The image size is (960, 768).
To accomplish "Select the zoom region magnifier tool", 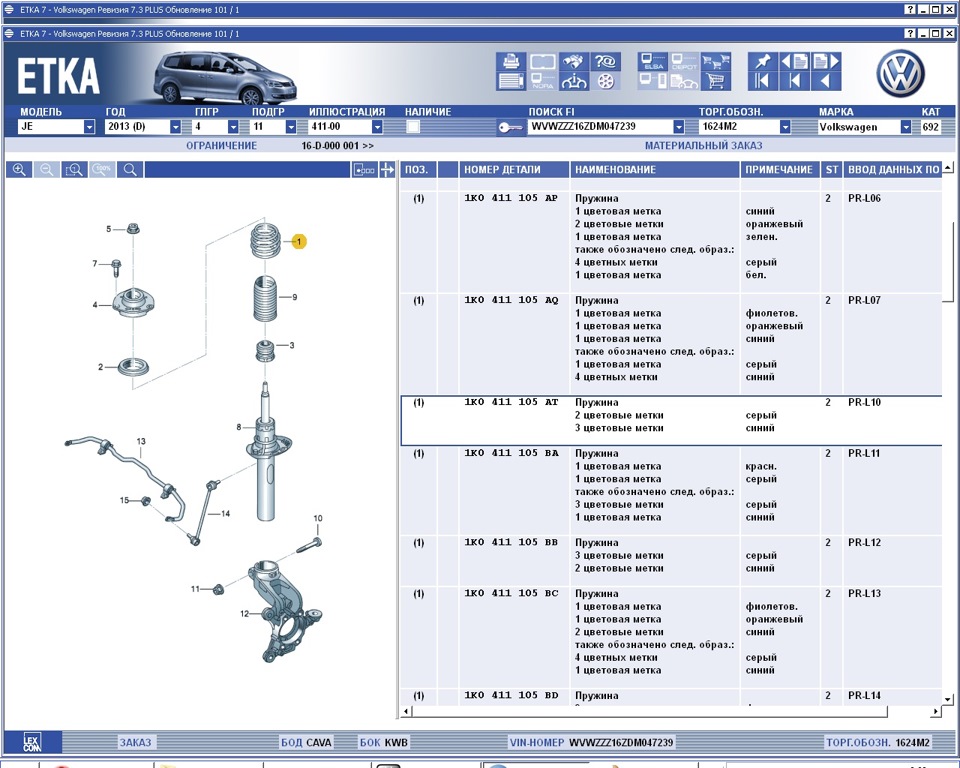I will (x=75, y=170).
